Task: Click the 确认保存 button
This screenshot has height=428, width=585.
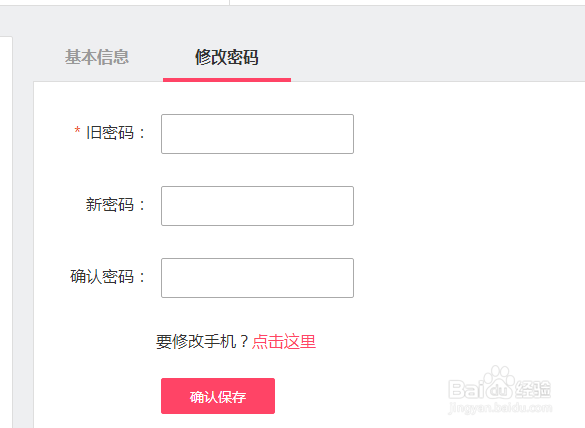Action: pos(218,396)
